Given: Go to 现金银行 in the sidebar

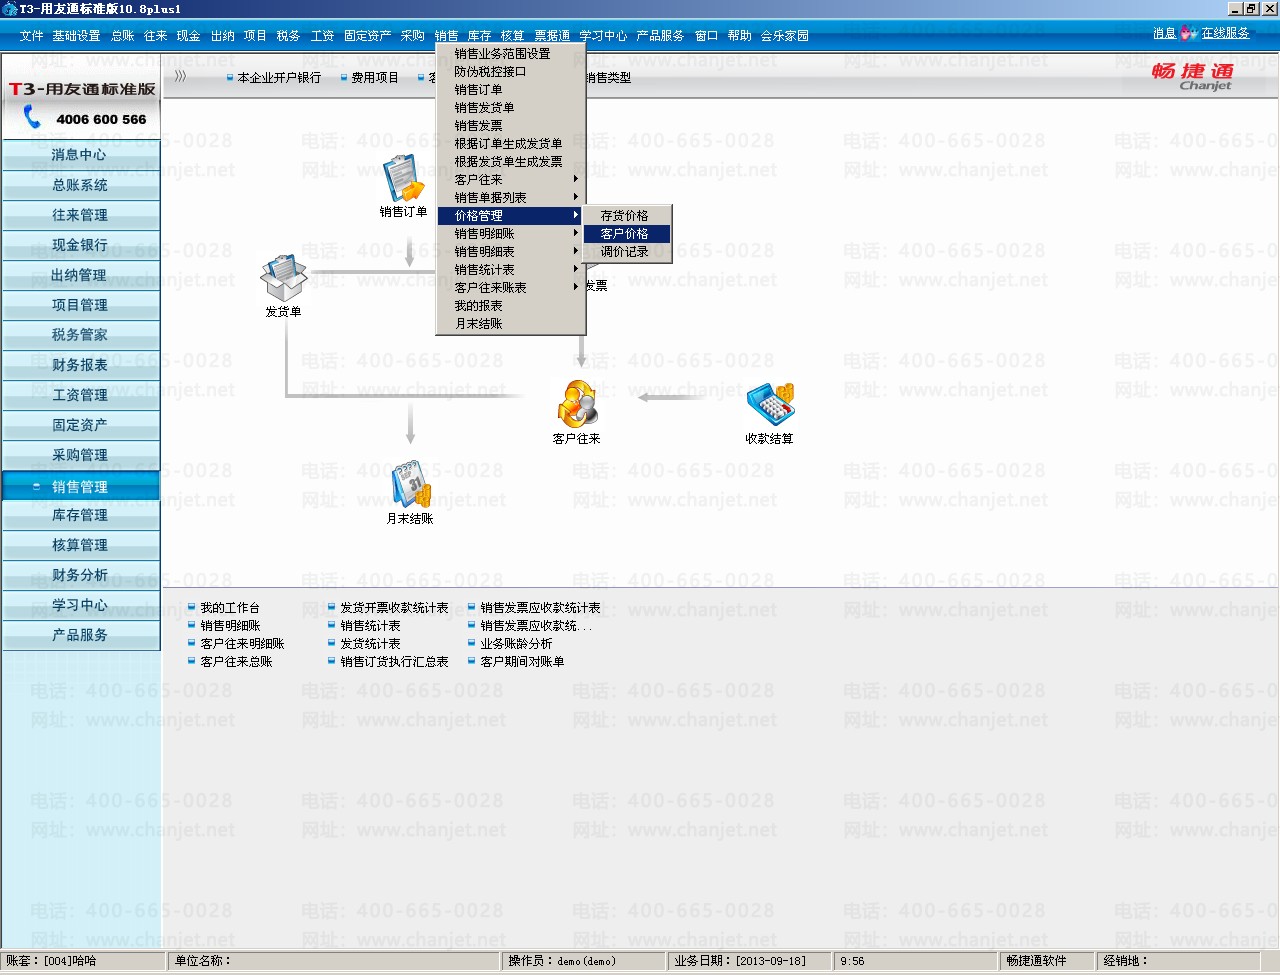Looking at the screenshot, I should coord(80,245).
